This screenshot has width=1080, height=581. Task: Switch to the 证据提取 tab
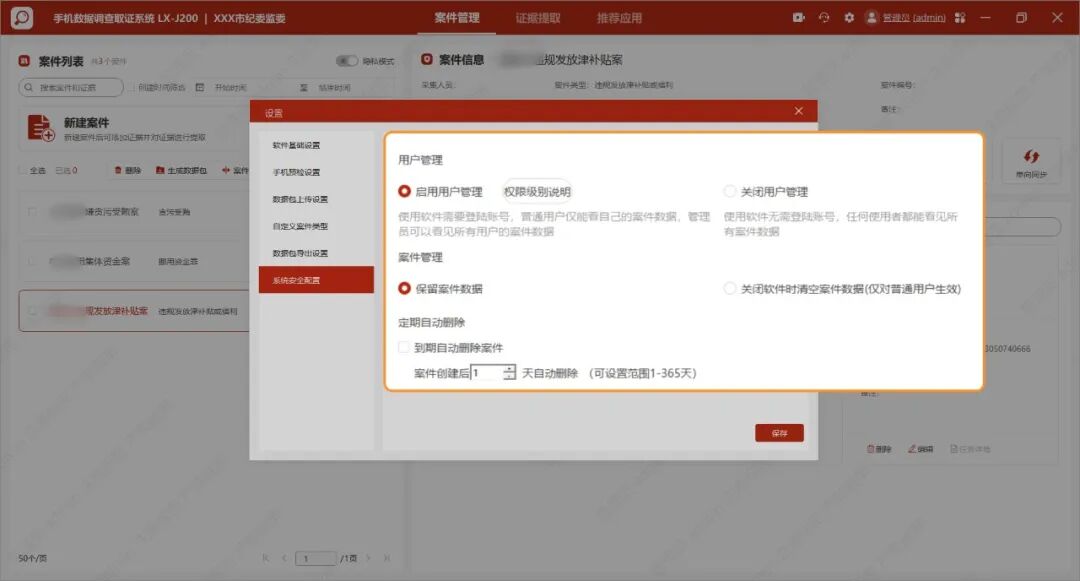[x=538, y=18]
